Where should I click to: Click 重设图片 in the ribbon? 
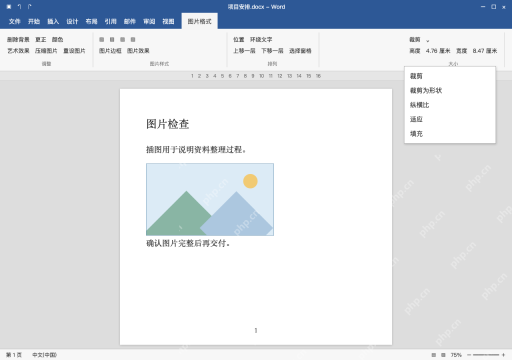coord(74,51)
